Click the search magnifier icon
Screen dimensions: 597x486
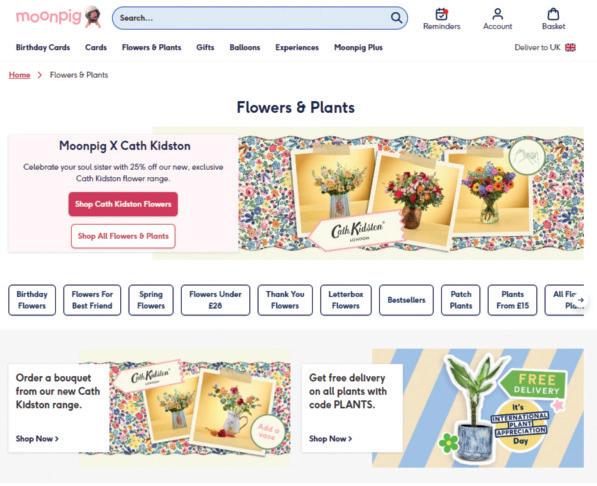pyautogui.click(x=396, y=18)
